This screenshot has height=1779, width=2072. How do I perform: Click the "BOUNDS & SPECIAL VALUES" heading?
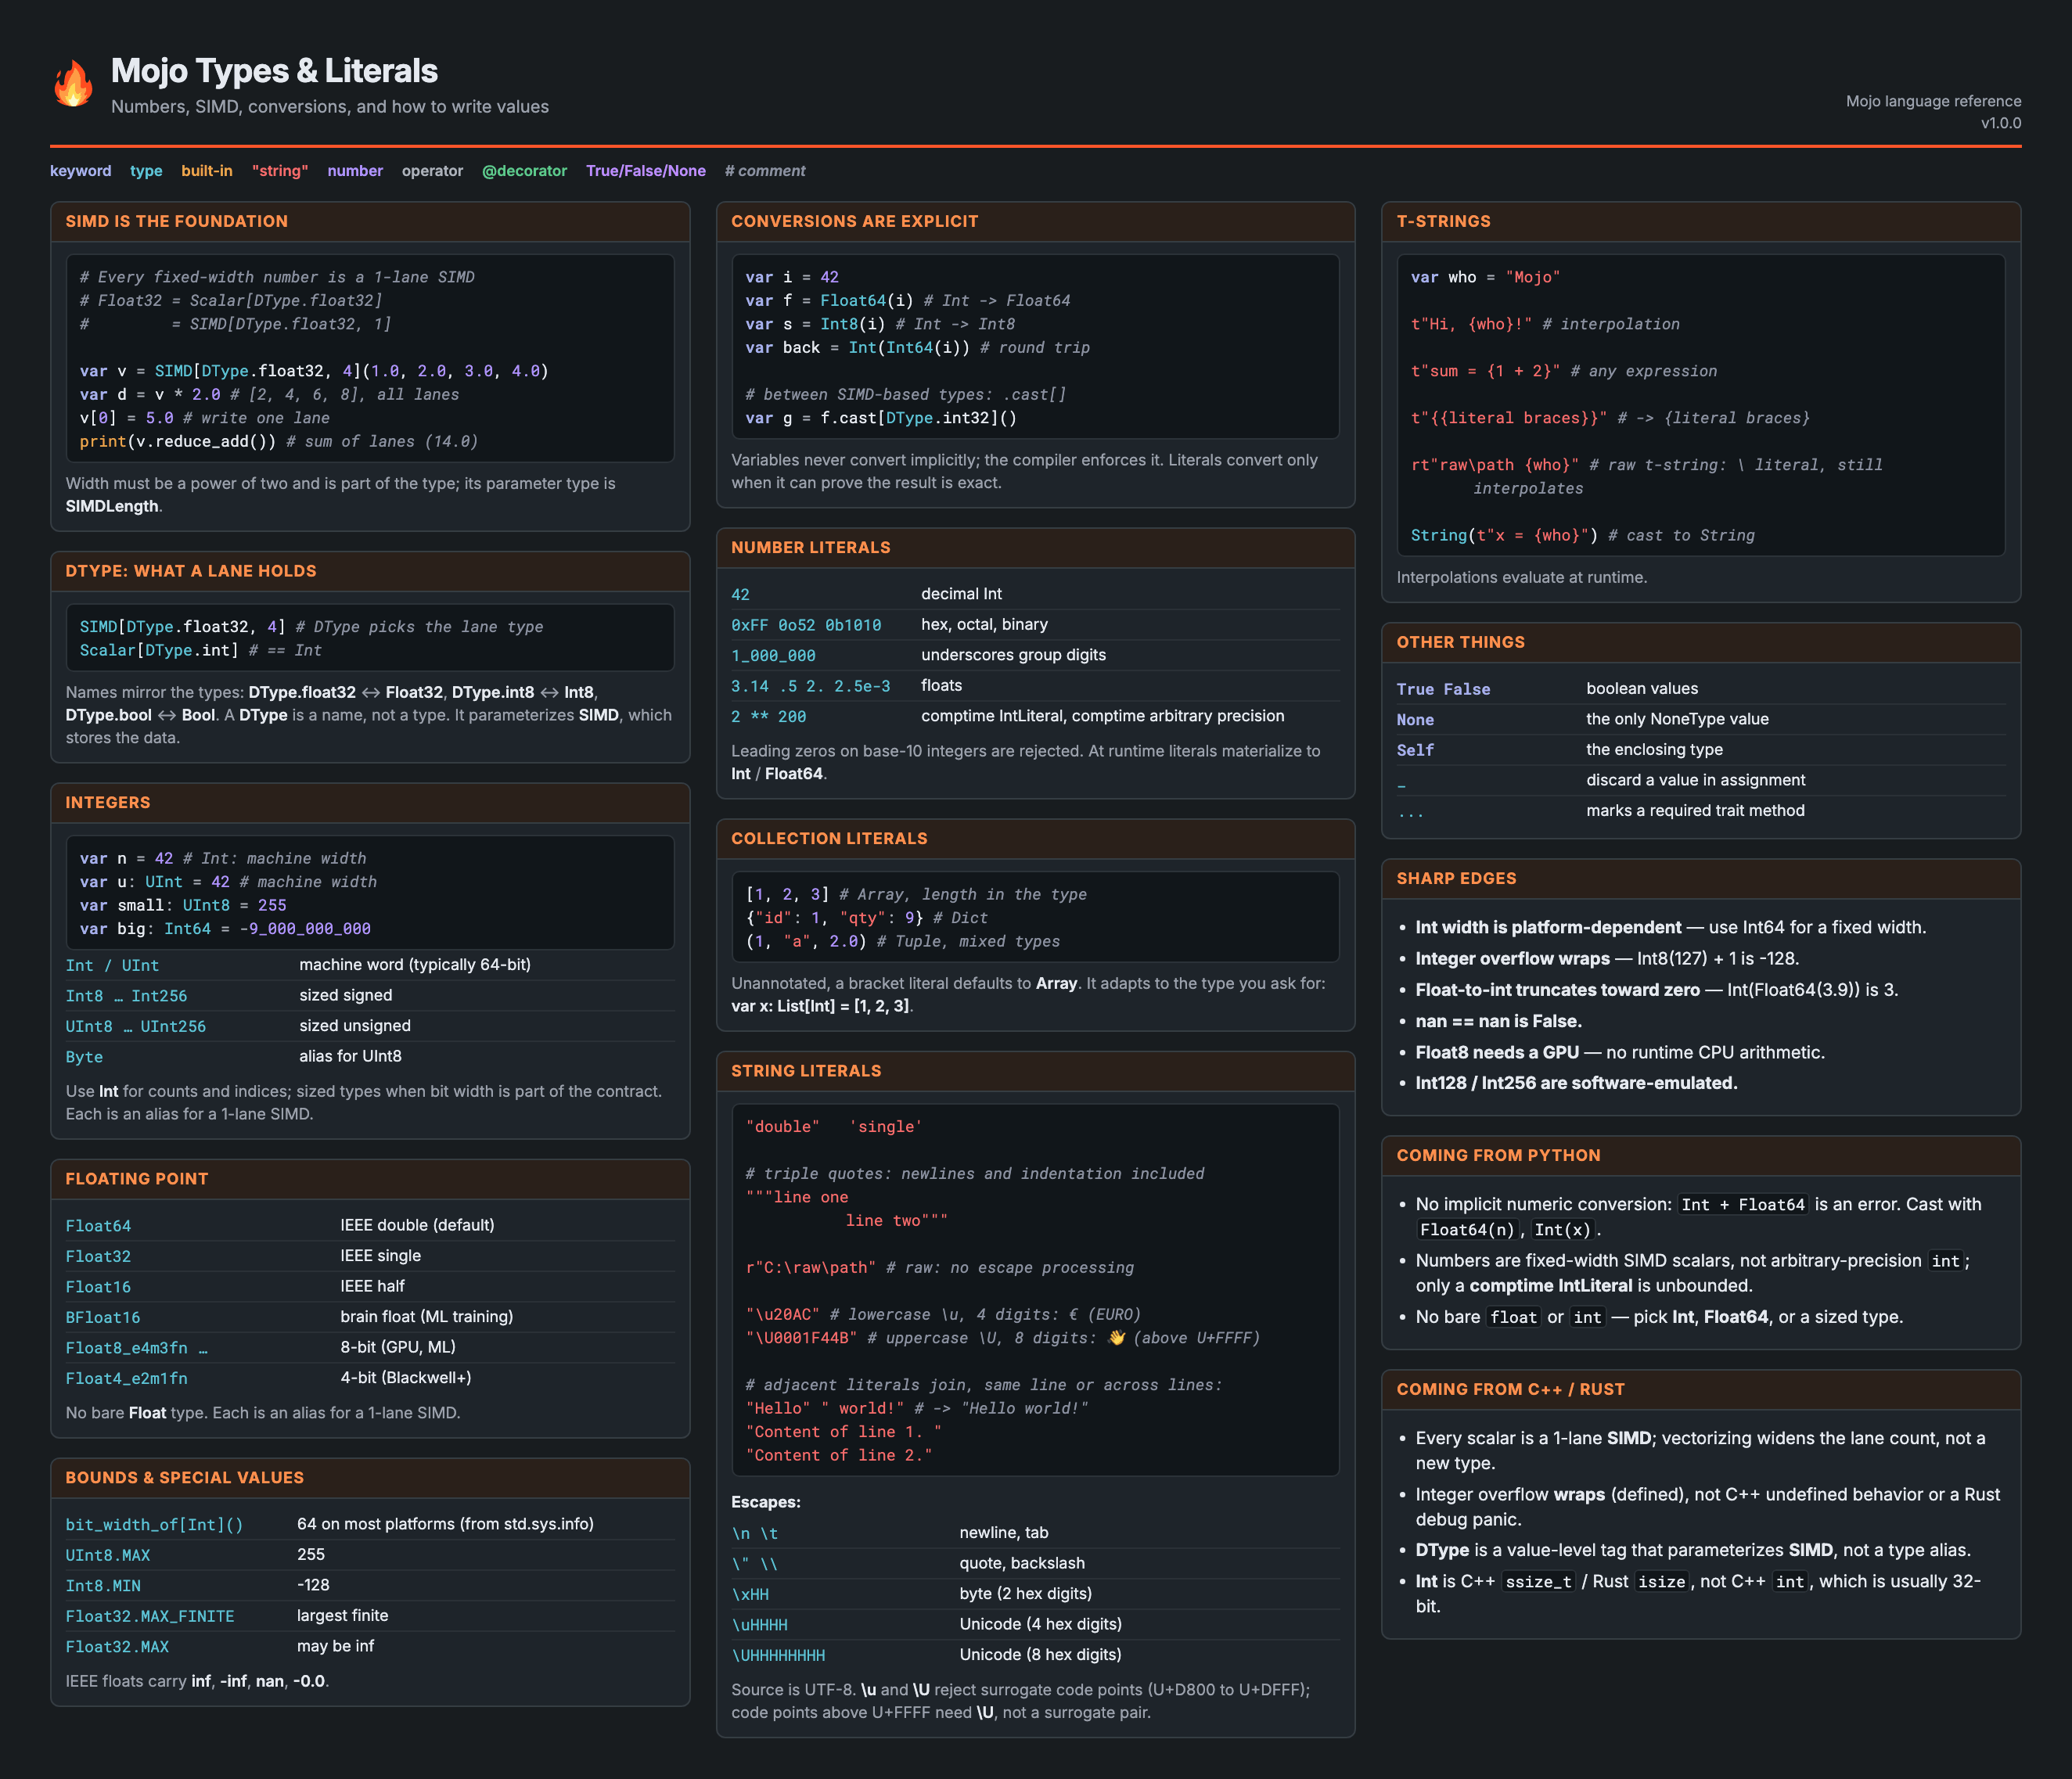[185, 1478]
